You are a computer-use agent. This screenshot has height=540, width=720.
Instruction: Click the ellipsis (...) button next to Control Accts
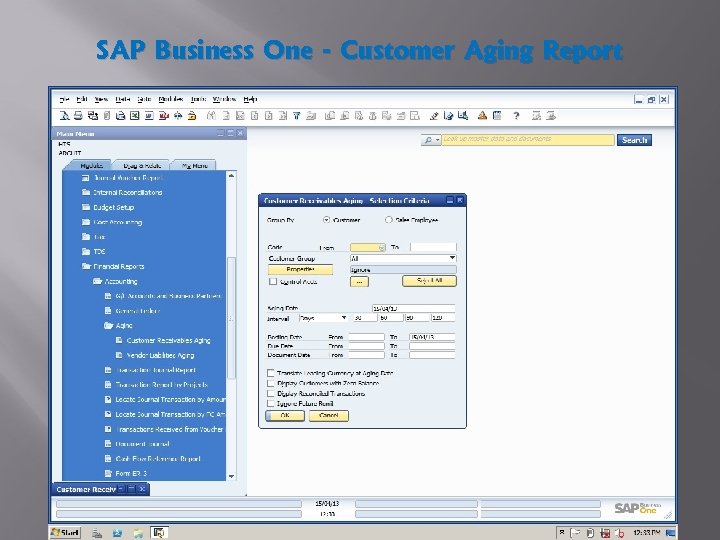click(359, 281)
